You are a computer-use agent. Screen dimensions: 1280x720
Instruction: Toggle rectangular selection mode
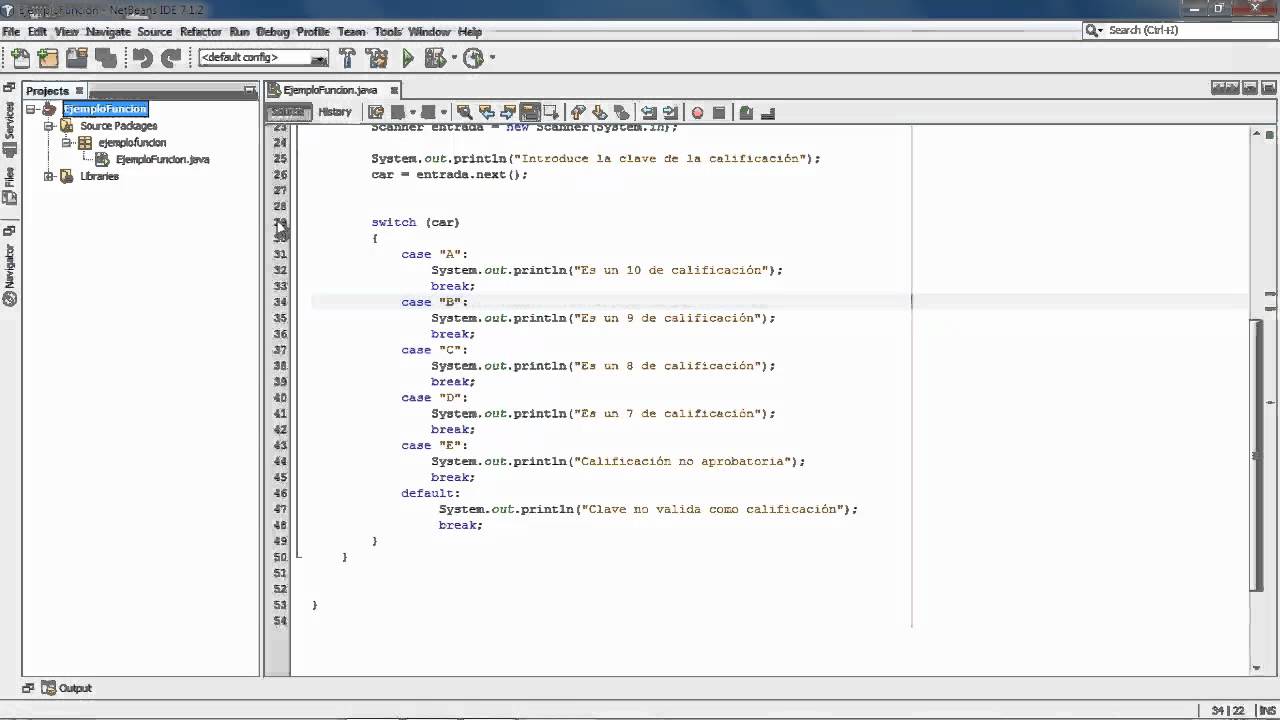click(551, 112)
